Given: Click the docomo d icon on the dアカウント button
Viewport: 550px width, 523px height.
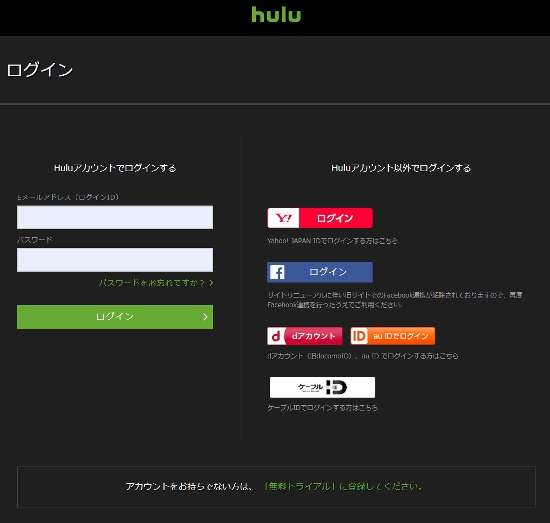Looking at the screenshot, I should (276, 336).
